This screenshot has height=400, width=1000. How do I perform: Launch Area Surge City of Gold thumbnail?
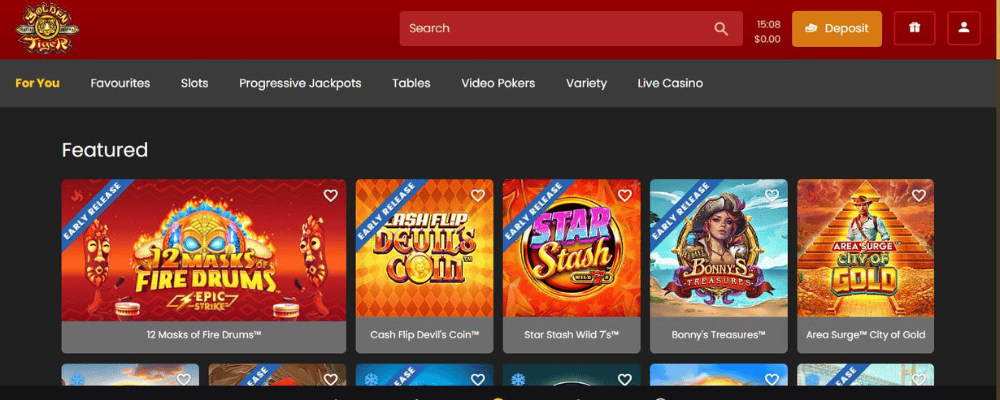coord(865,250)
